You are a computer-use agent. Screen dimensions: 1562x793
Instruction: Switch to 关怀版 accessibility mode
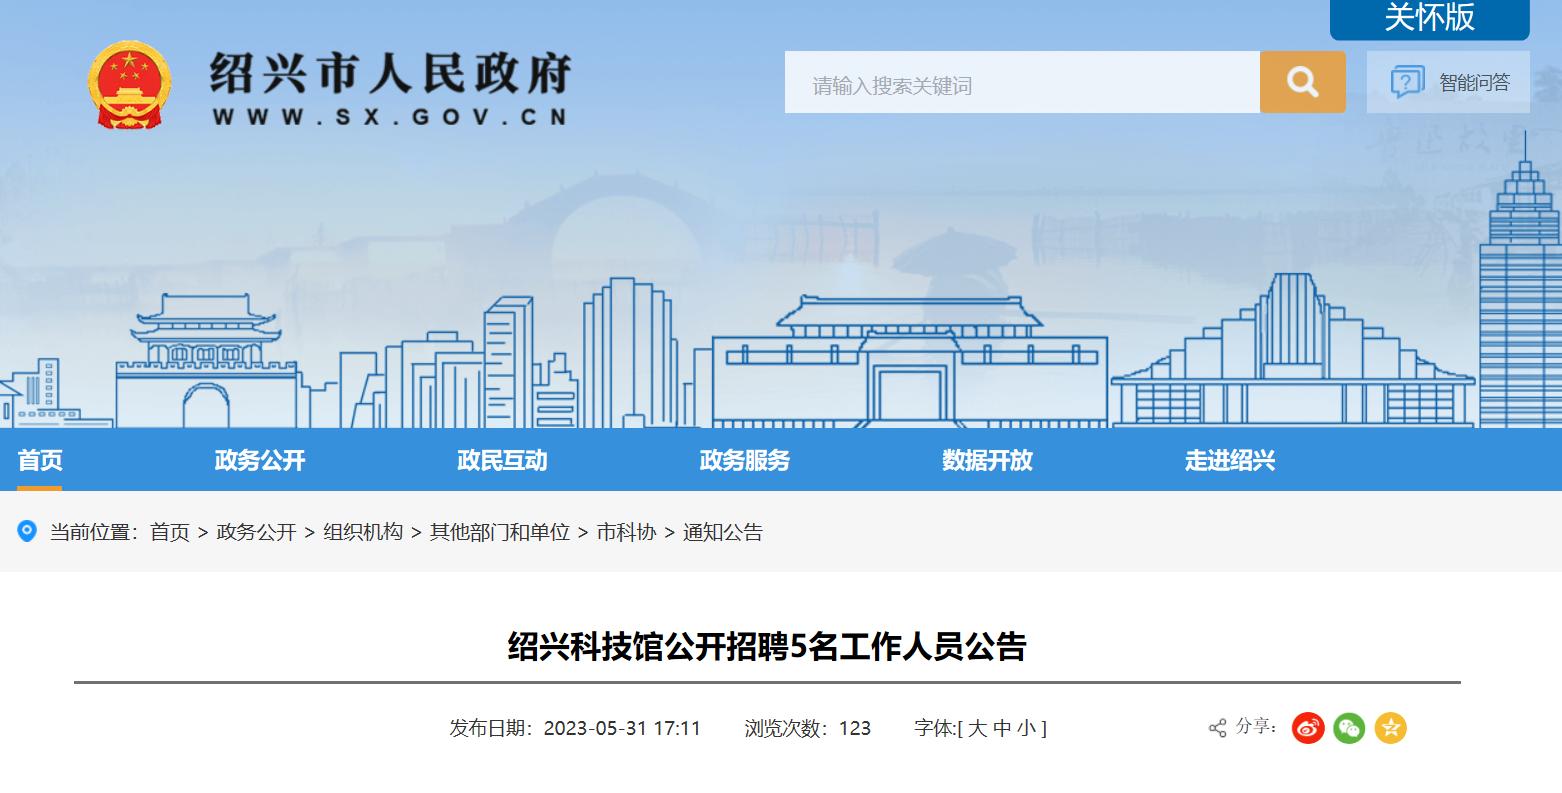tap(1430, 18)
